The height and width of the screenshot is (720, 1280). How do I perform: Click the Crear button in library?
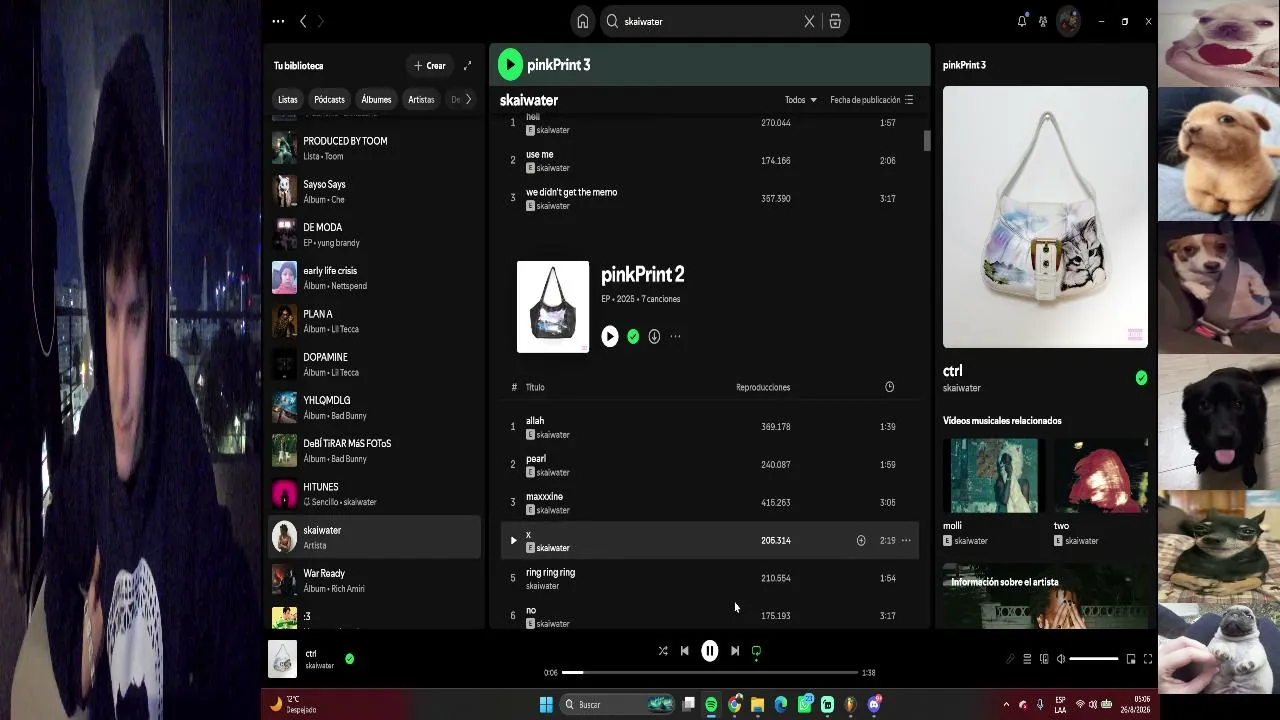[x=430, y=66]
